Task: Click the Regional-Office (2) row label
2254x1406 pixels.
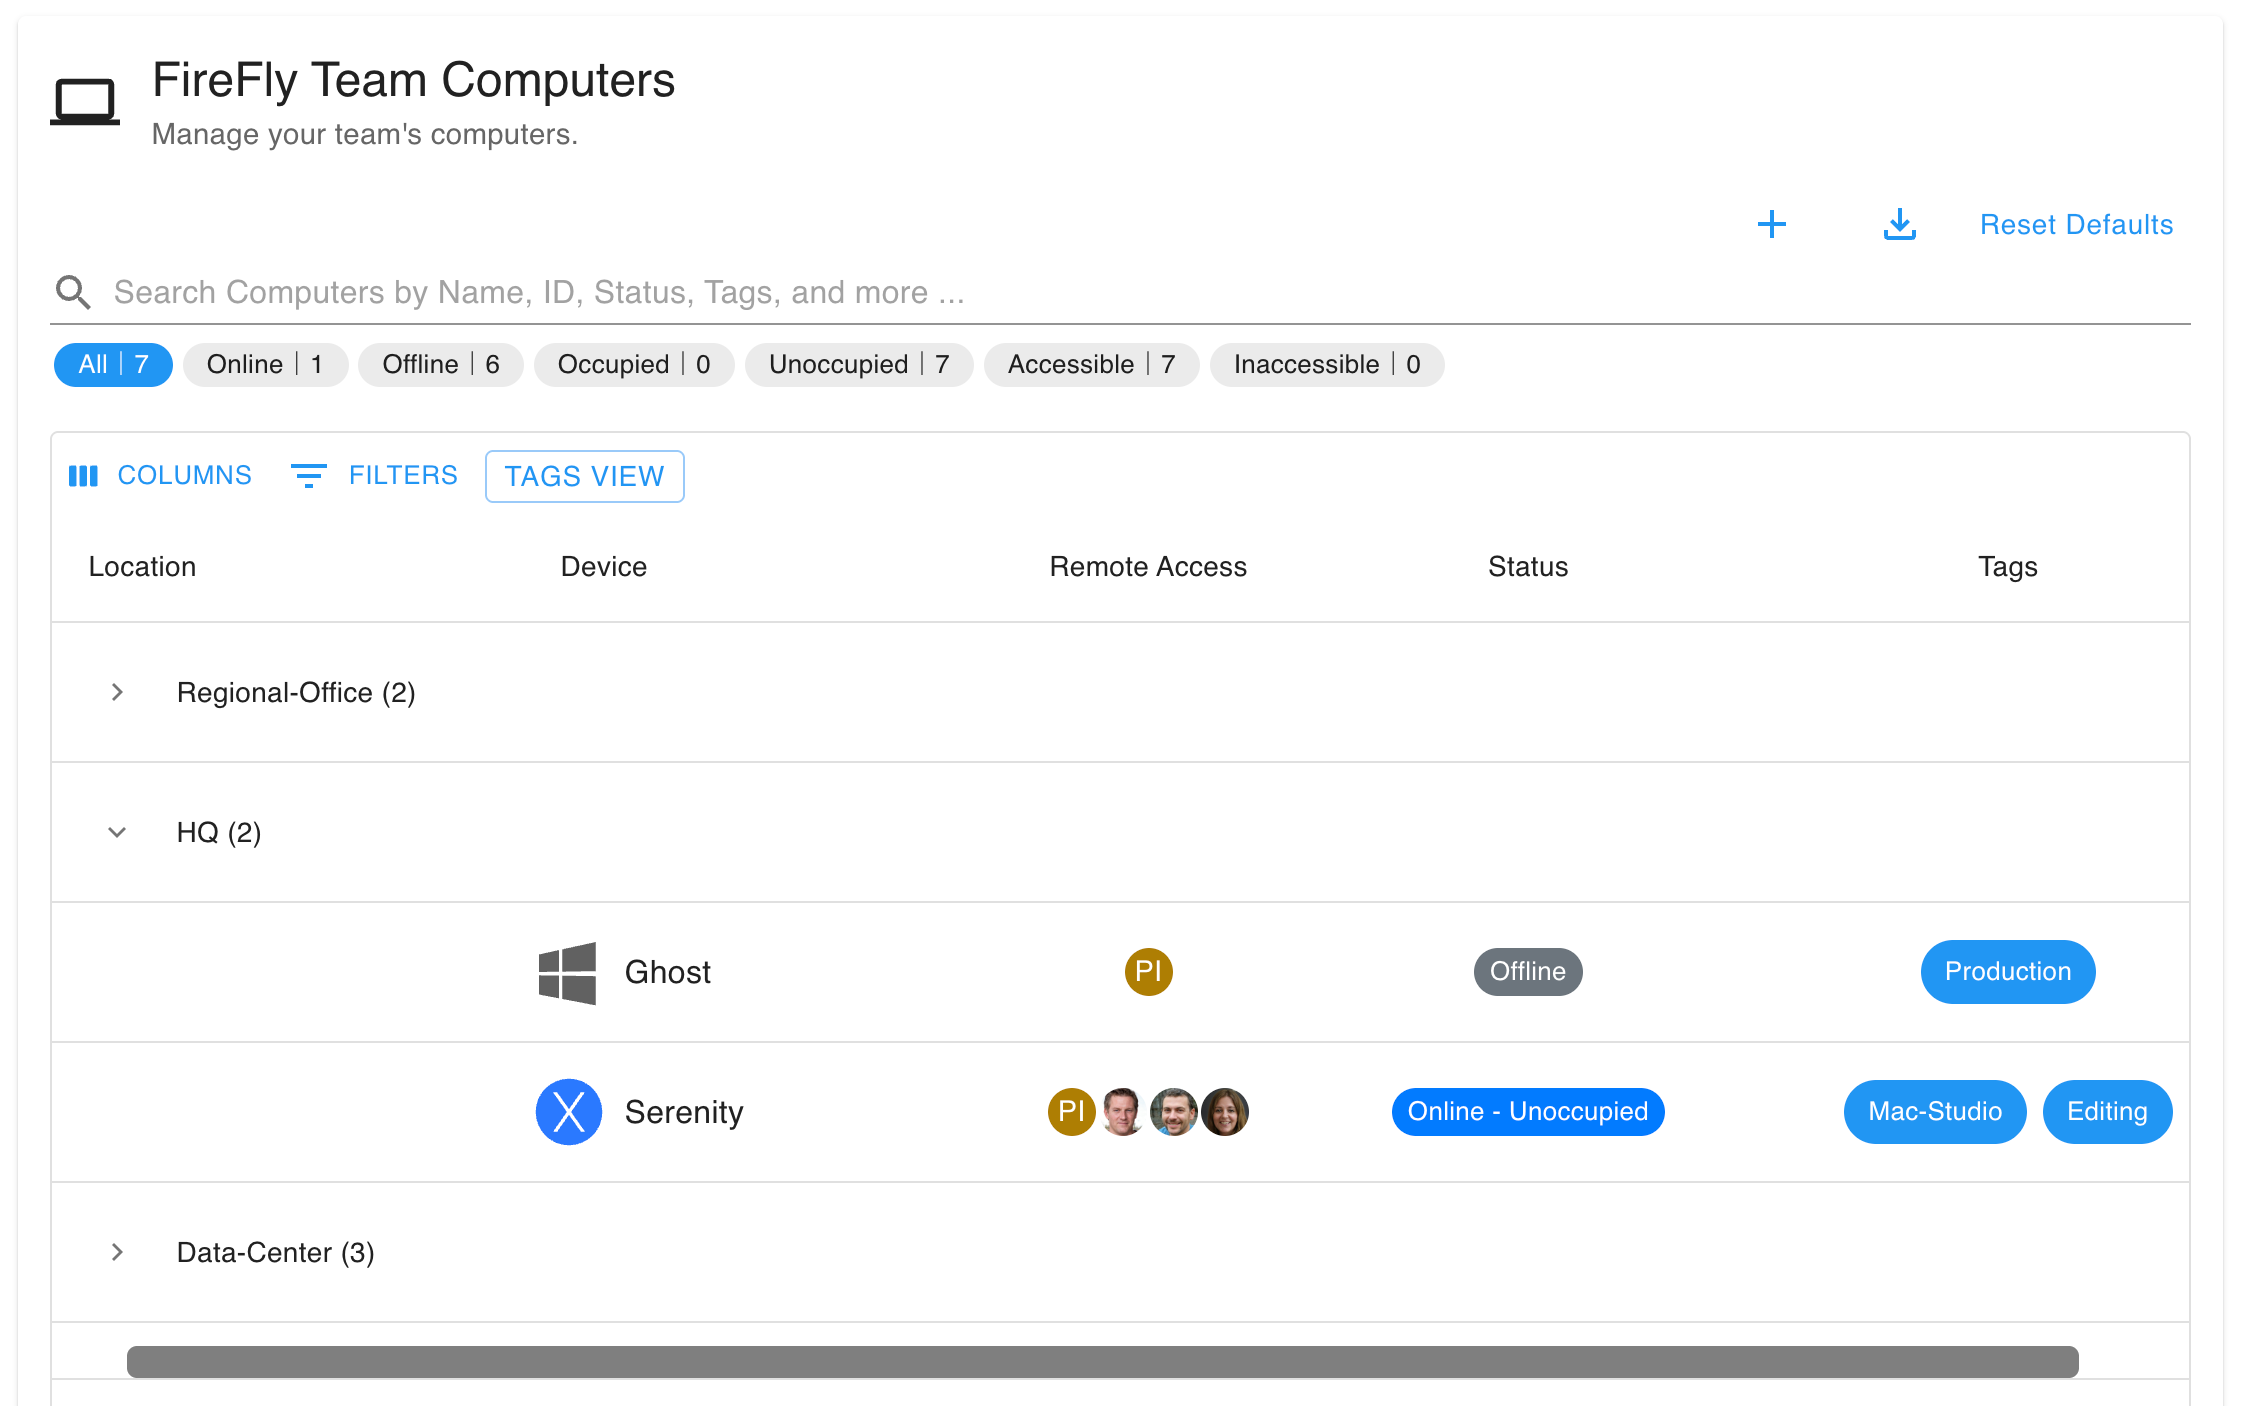Action: pos(296,692)
